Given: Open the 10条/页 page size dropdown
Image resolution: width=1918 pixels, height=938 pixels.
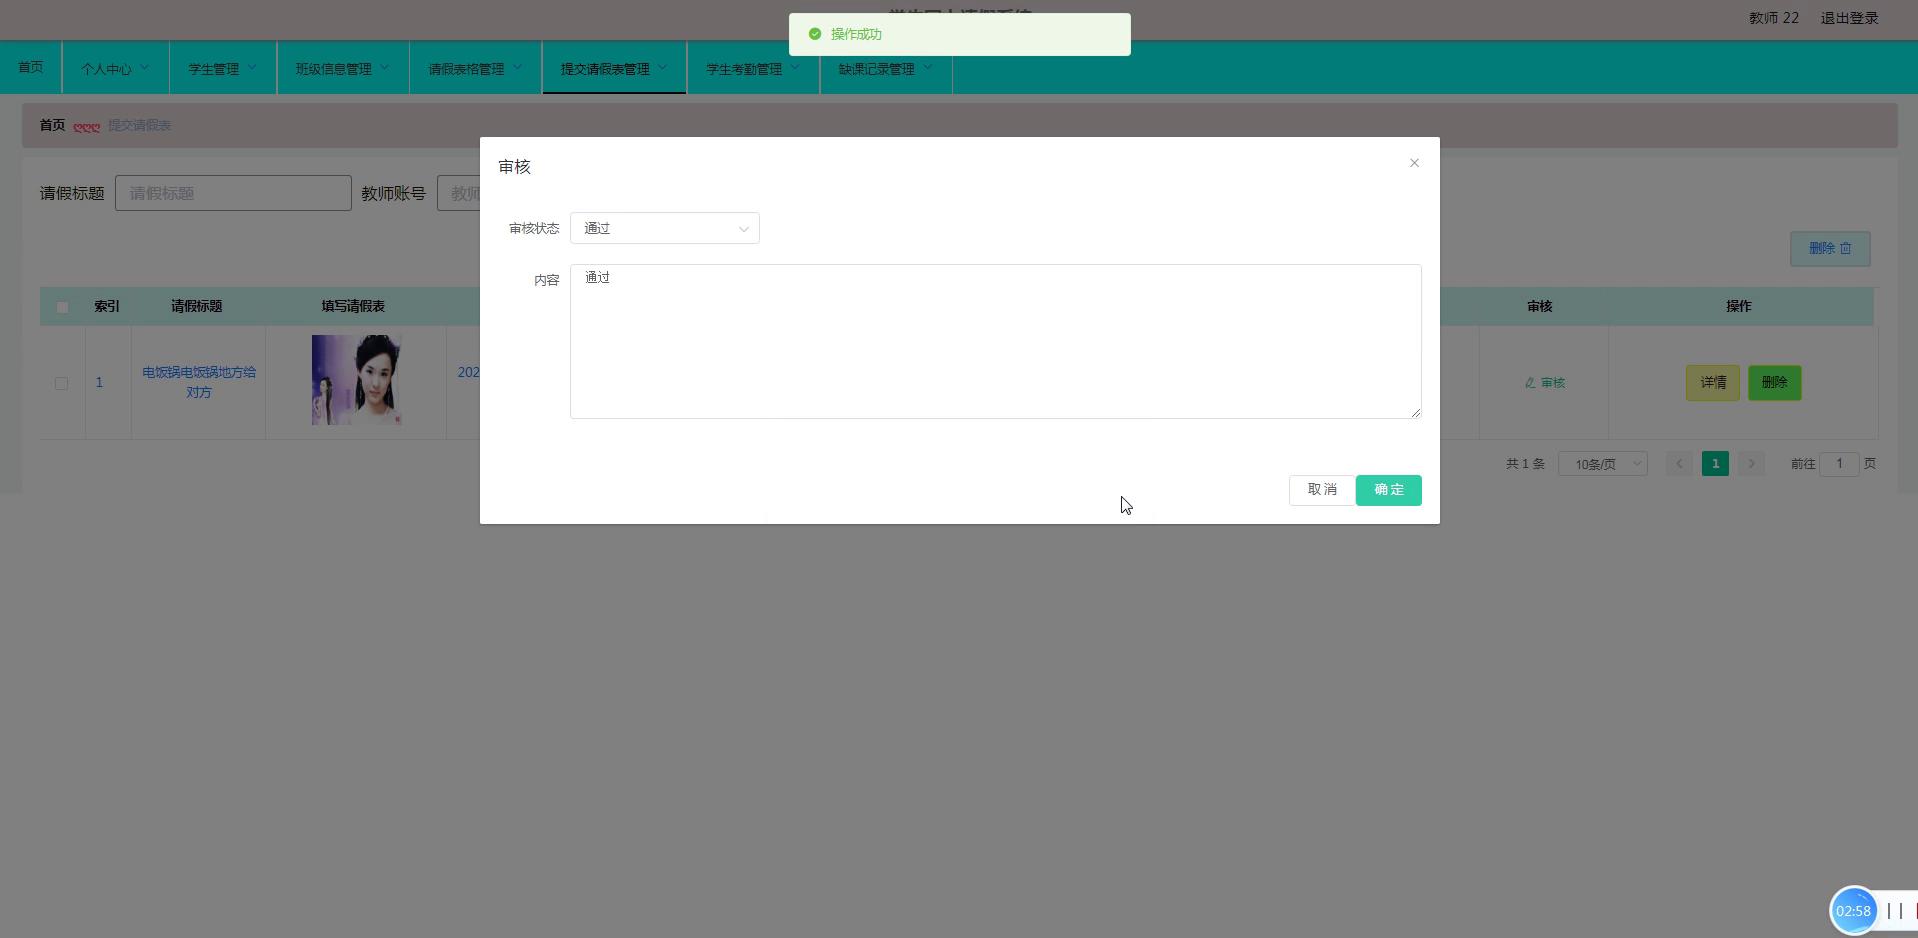Looking at the screenshot, I should [x=1602, y=464].
